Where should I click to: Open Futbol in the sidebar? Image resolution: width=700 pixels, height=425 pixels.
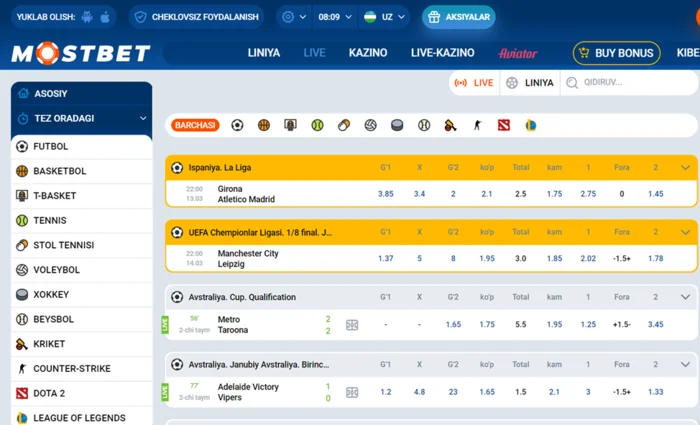click(81, 146)
